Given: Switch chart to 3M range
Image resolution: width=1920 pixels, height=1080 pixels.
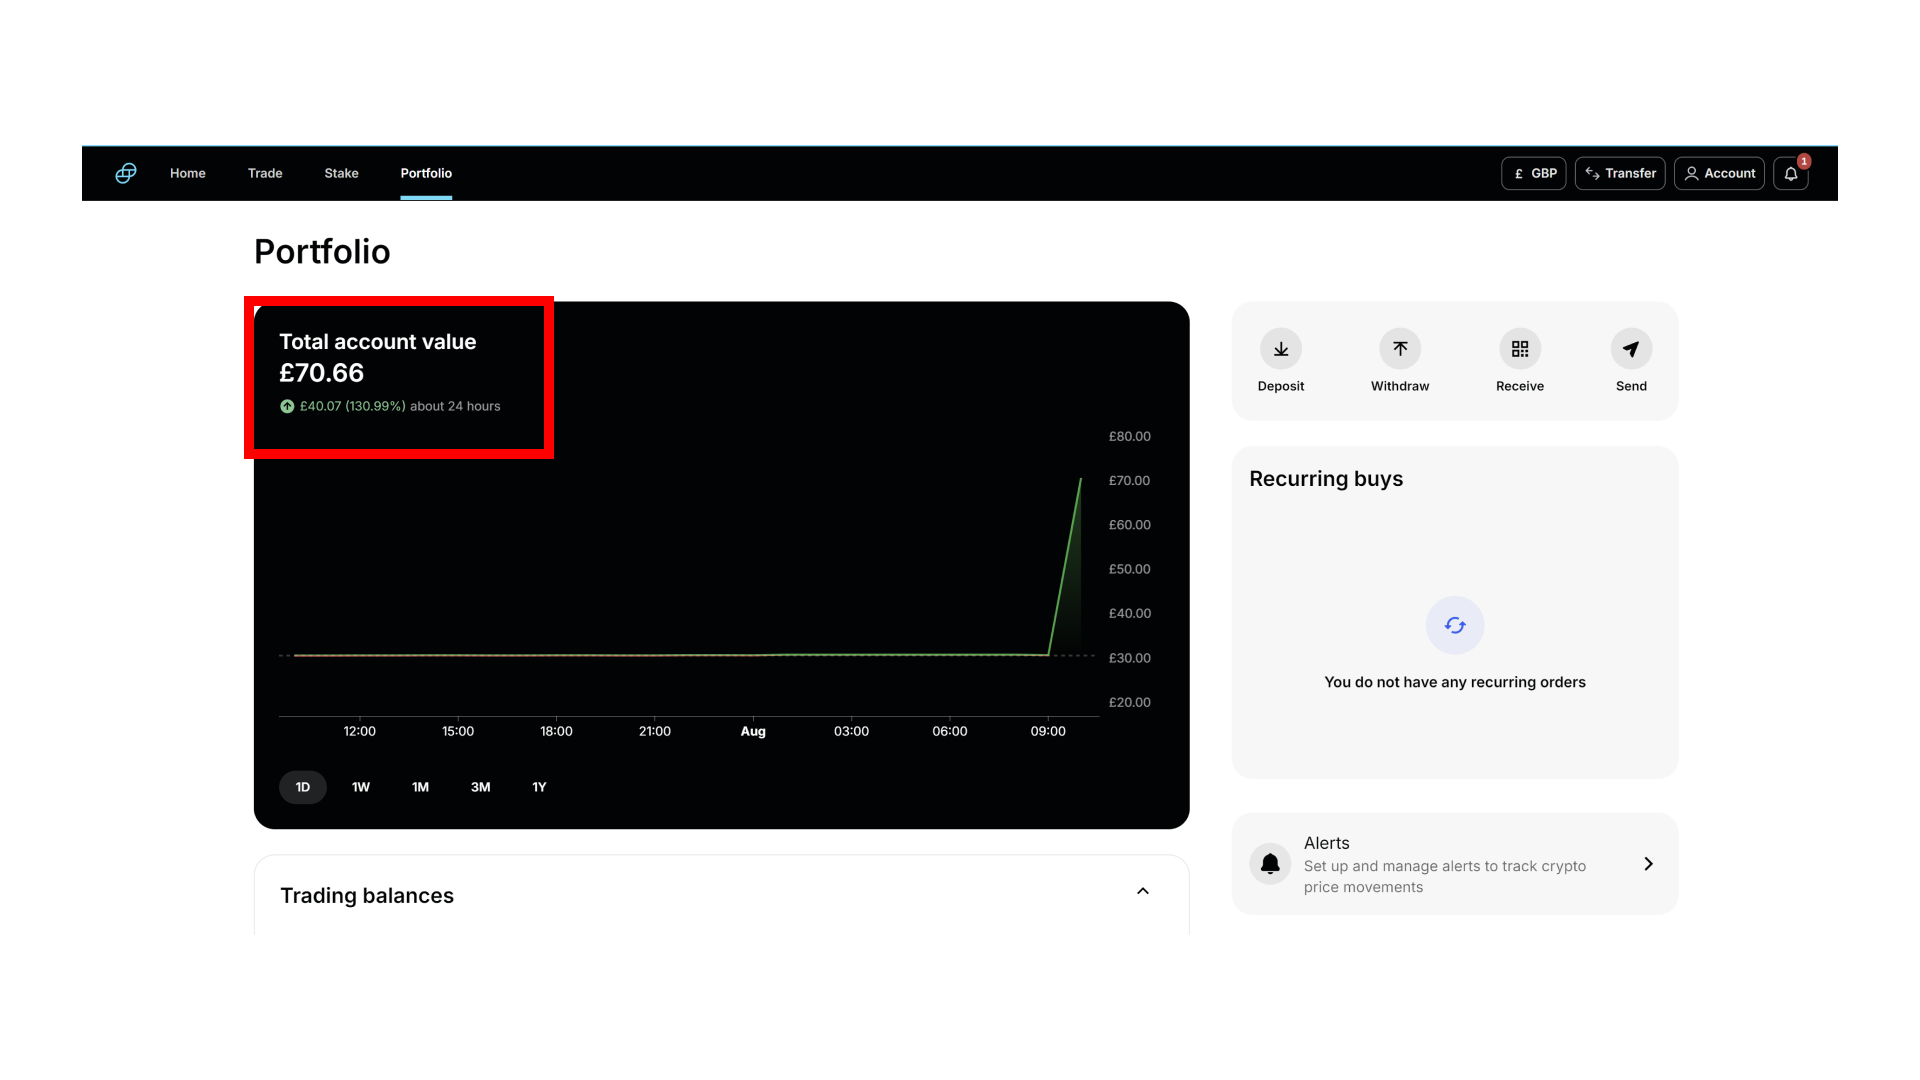Looking at the screenshot, I should [480, 787].
